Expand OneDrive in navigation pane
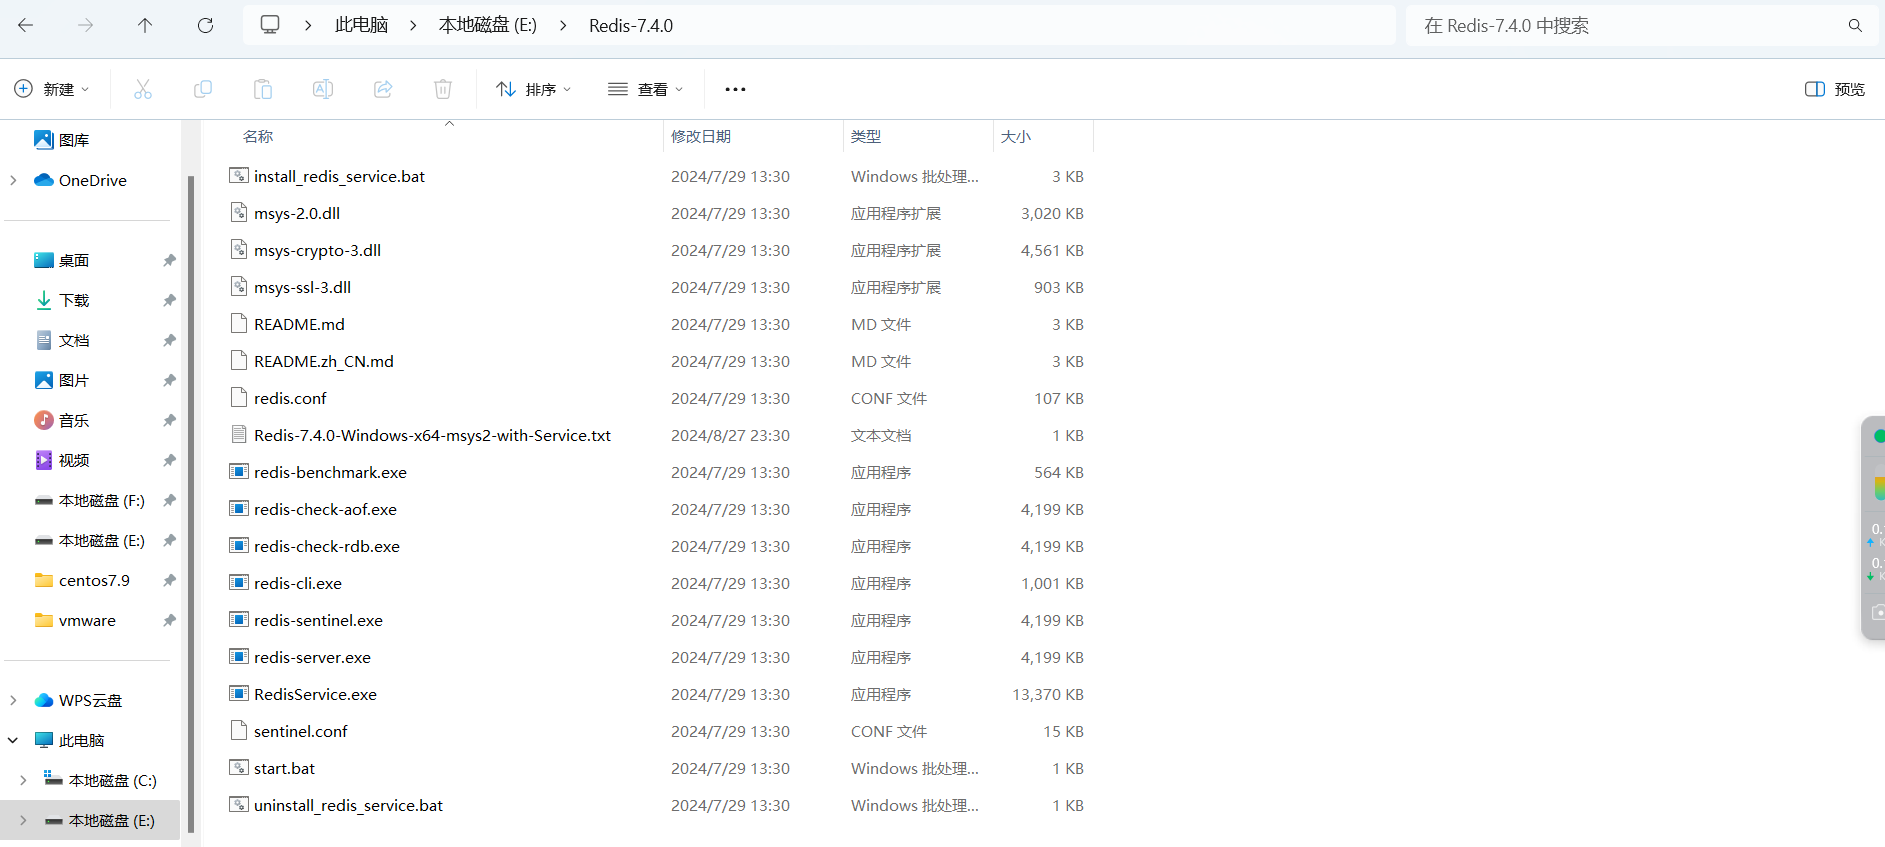The image size is (1885, 847). click(13, 180)
